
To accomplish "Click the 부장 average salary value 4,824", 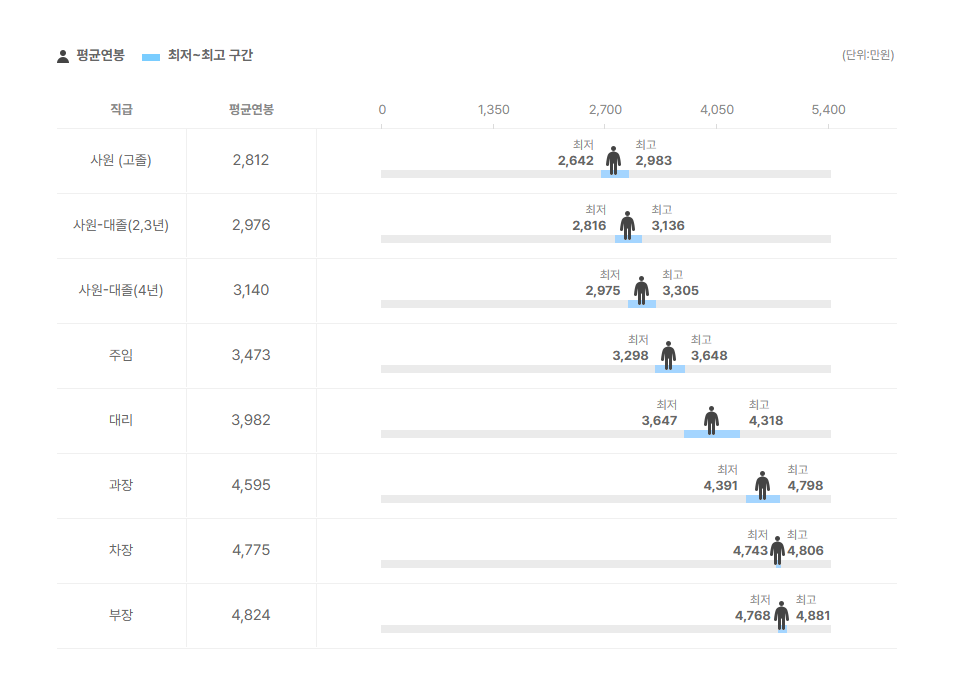I will pos(251,616).
